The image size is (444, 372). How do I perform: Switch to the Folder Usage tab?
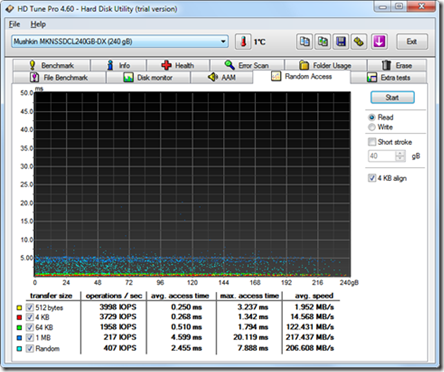[326, 65]
